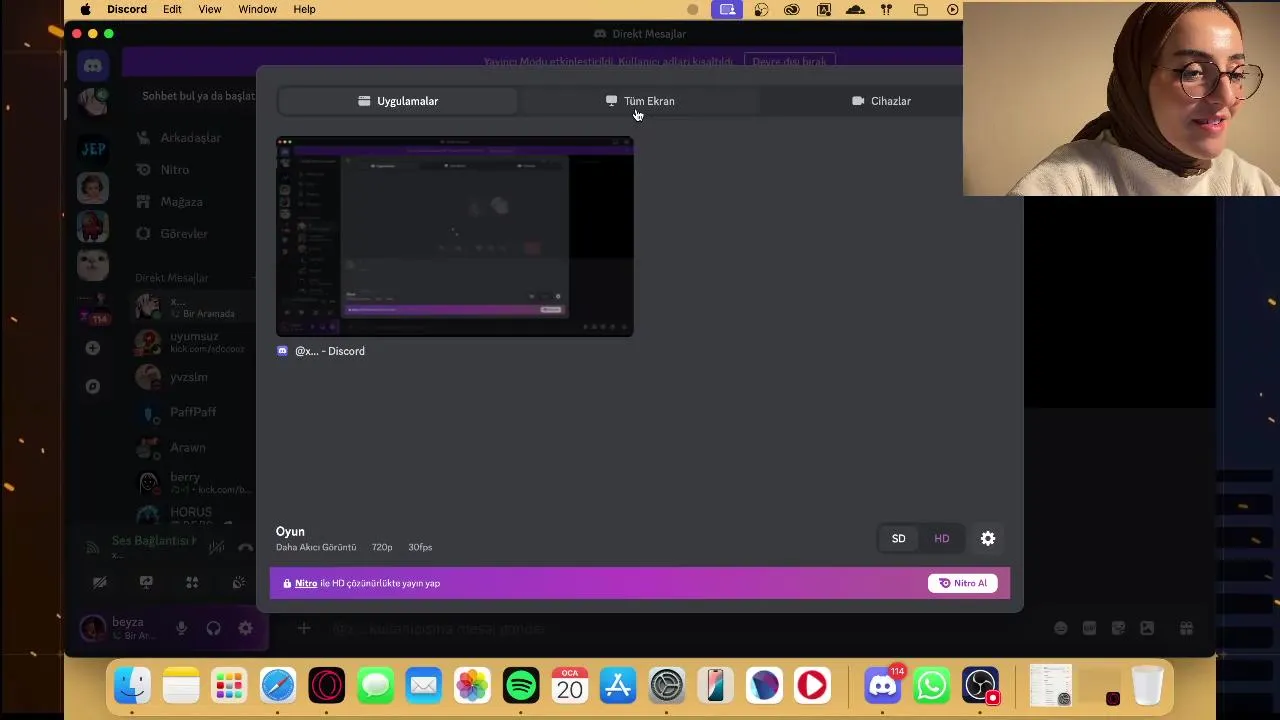Open Calendar from the Dock
This screenshot has width=1280, height=720.
[x=569, y=685]
